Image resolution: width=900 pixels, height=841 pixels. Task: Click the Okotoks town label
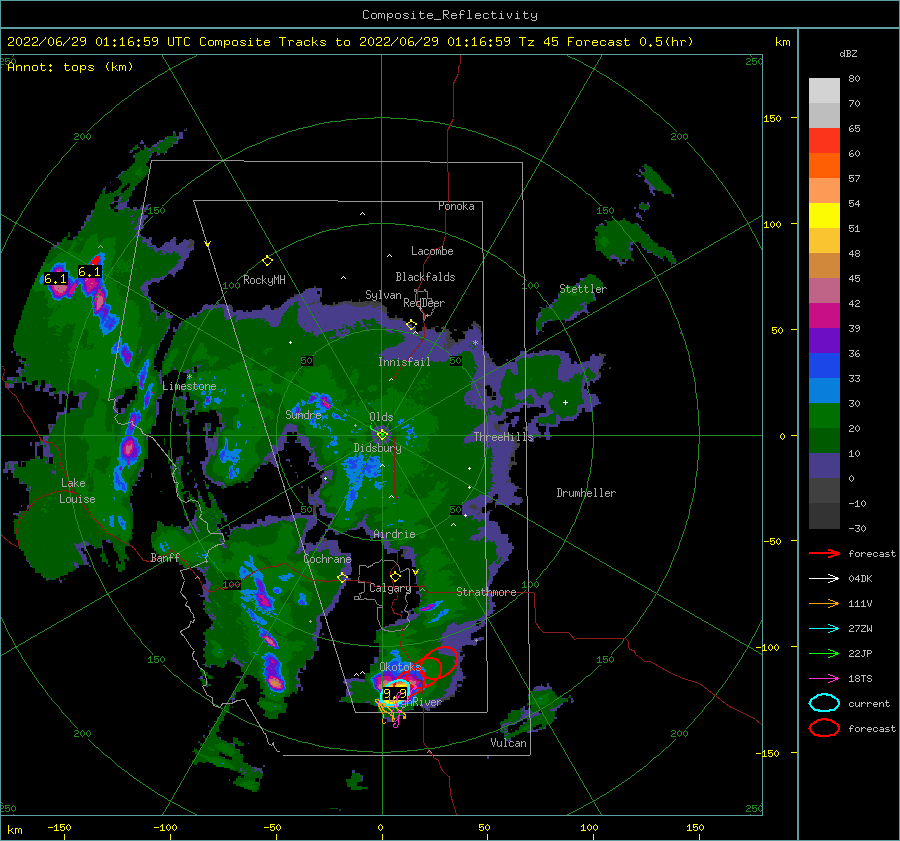[400, 666]
